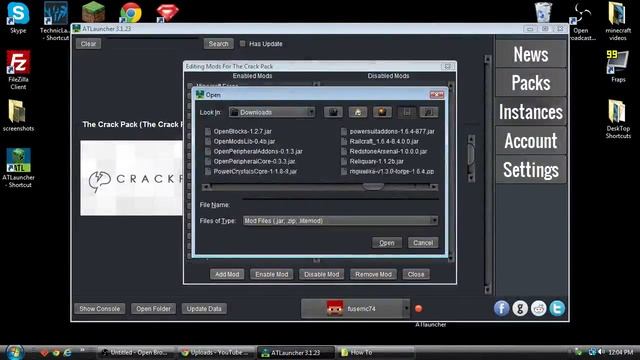
Task: Click the Remove Mod button
Action: [373, 274]
